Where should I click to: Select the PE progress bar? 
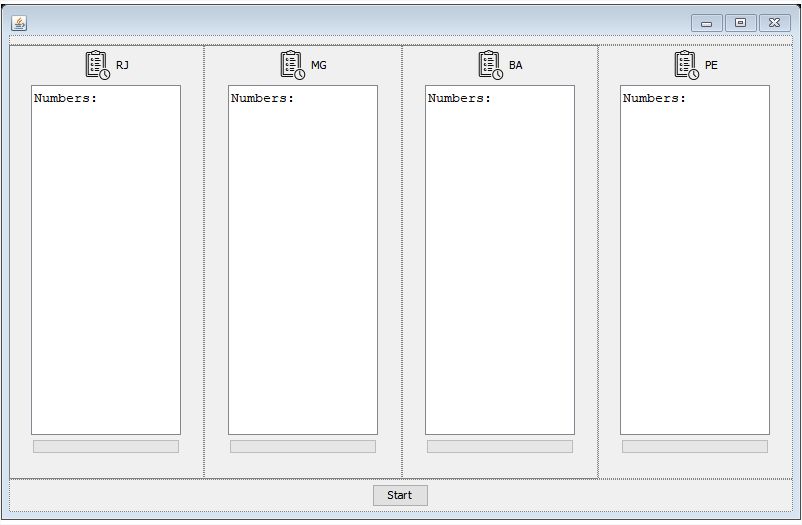(x=695, y=447)
